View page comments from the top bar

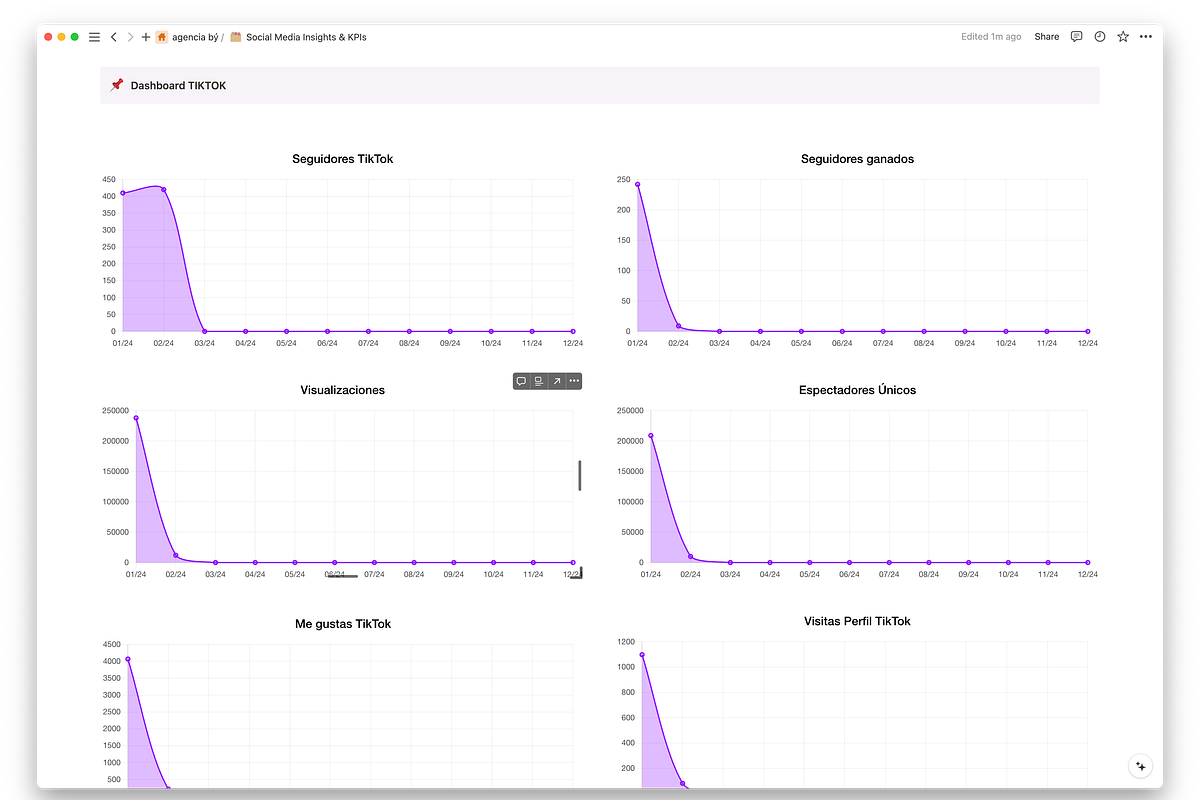pos(1076,37)
